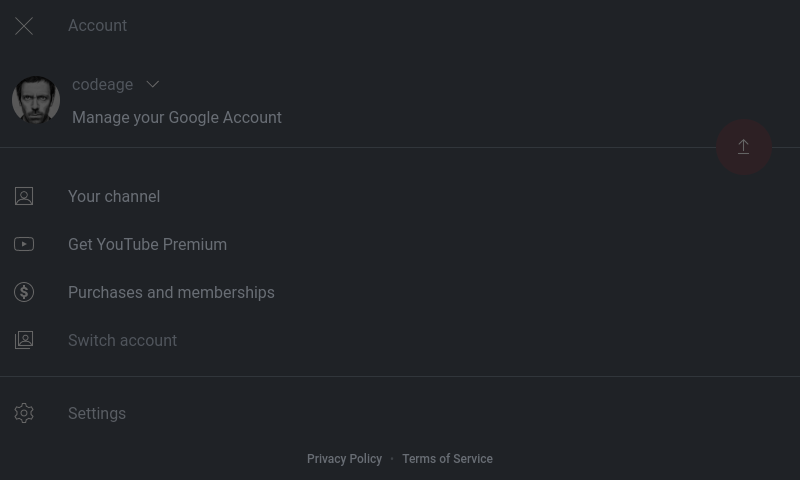This screenshot has width=800, height=480.
Task: Click the Purchases and memberships label text
Action: coord(171,293)
